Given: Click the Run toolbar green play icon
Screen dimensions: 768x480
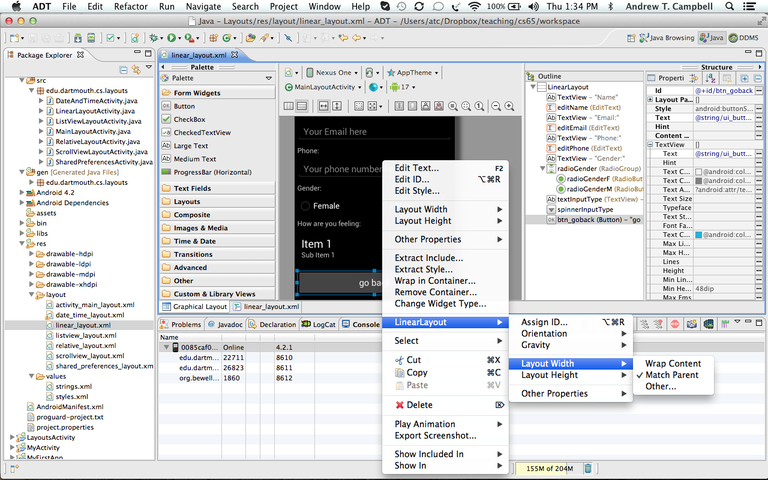Looking at the screenshot, I should click(x=171, y=38).
